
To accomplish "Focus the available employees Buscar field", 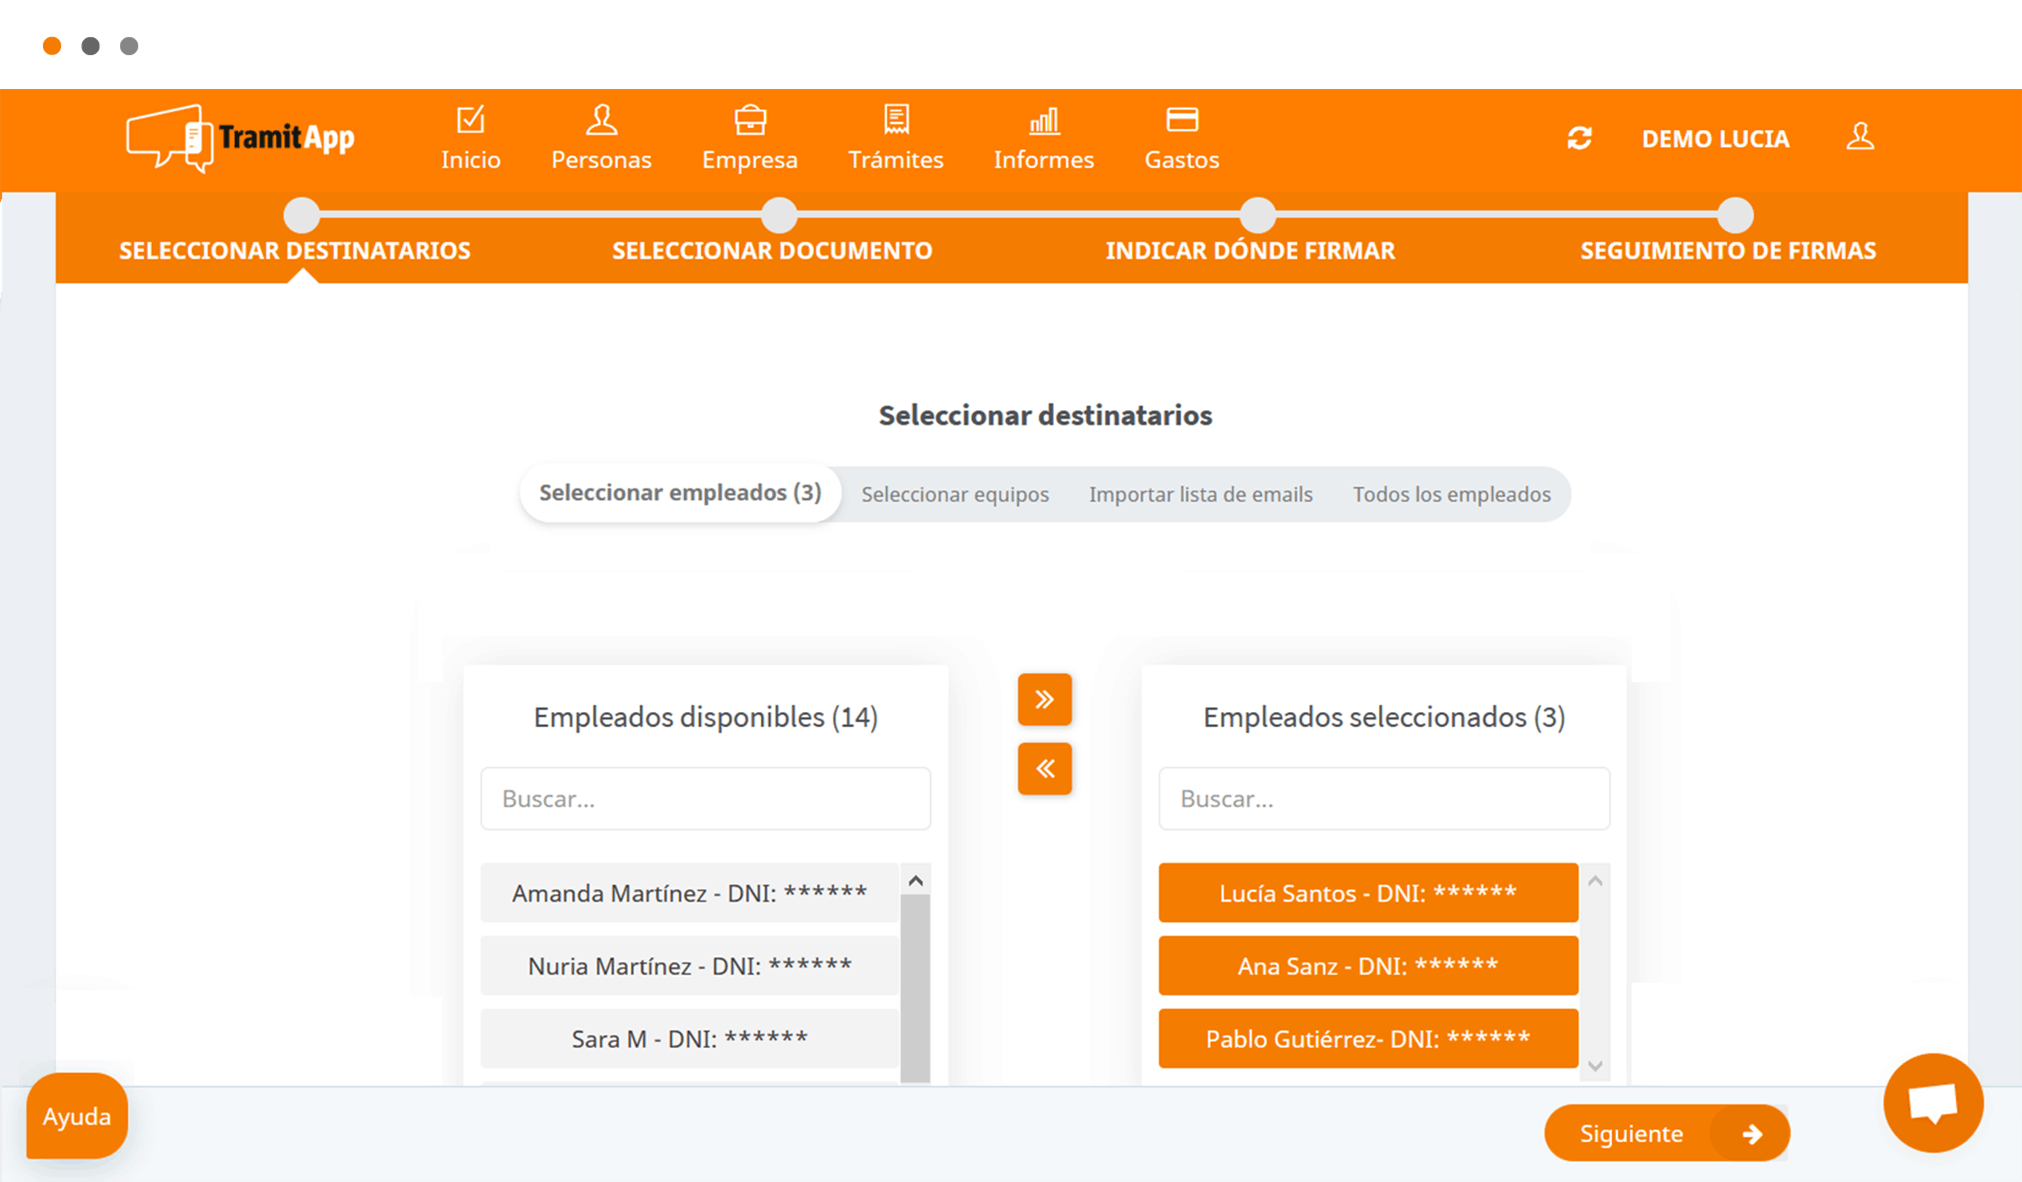I will (x=706, y=799).
